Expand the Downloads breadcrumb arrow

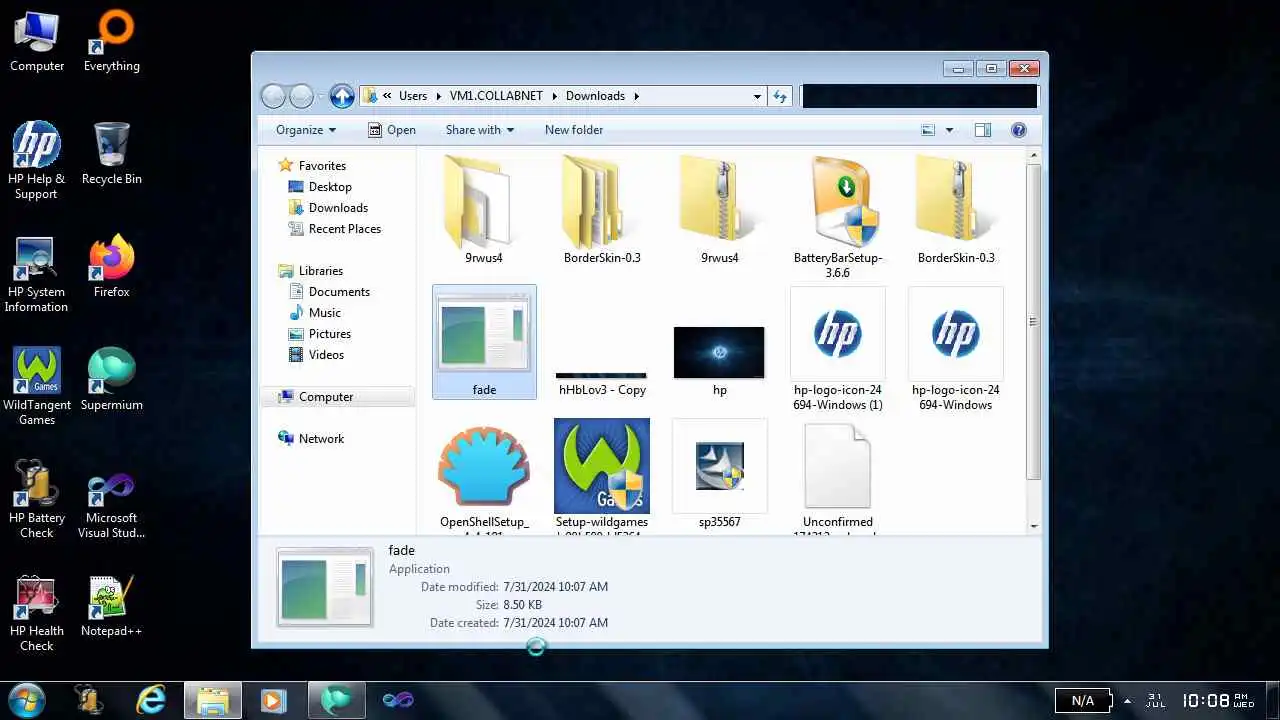(636, 96)
